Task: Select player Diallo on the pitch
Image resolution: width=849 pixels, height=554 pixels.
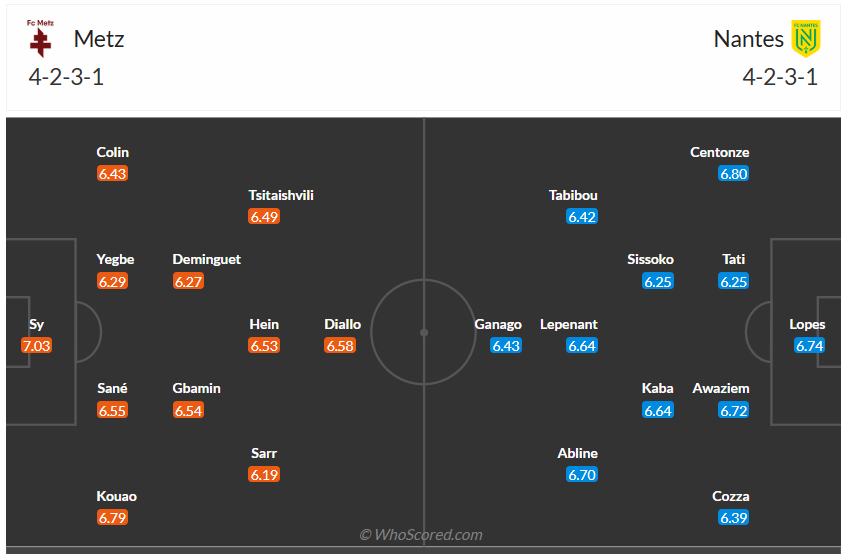Action: point(342,324)
